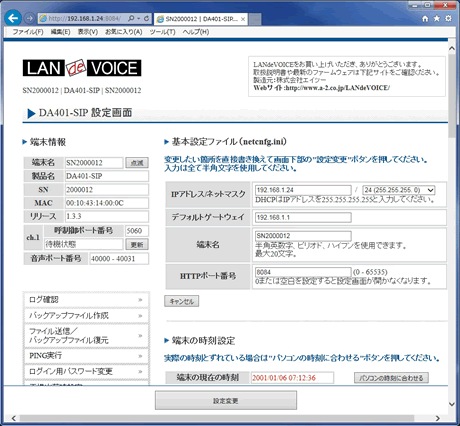Click the arrow next to ログ確認
This screenshot has width=460, height=426.
pyautogui.click(x=140, y=300)
